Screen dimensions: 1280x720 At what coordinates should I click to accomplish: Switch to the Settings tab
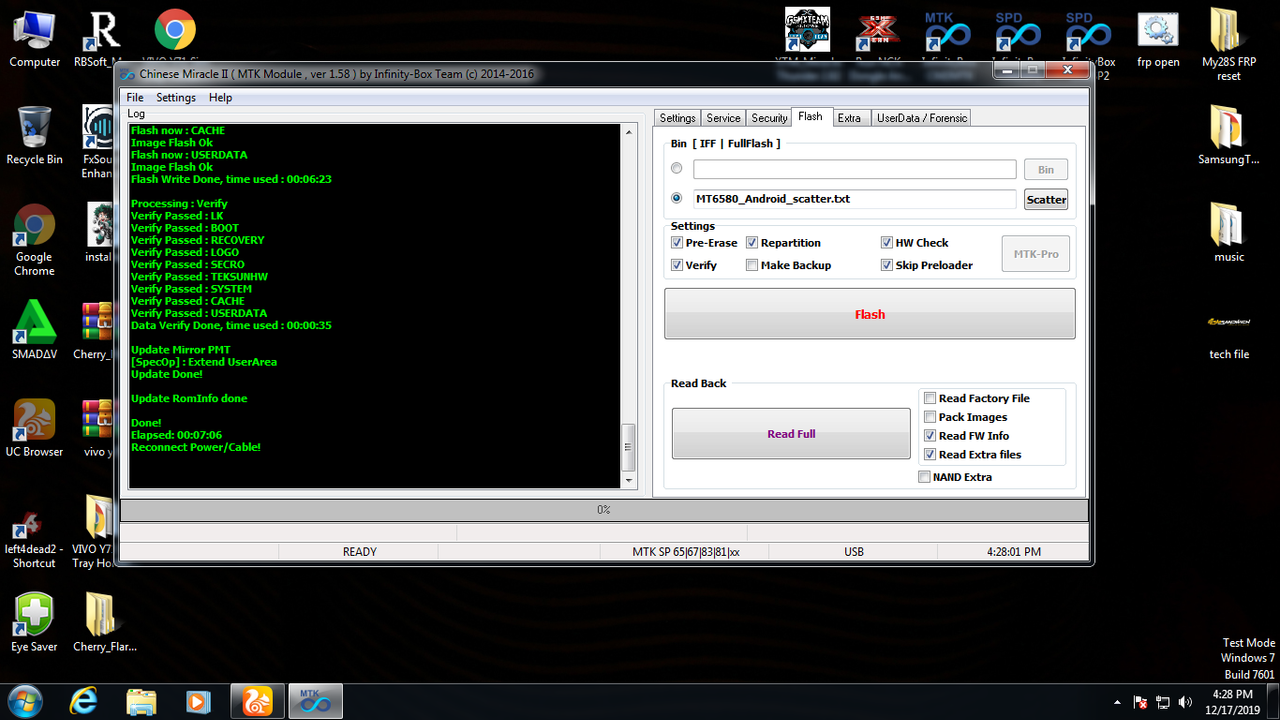pyautogui.click(x=677, y=118)
